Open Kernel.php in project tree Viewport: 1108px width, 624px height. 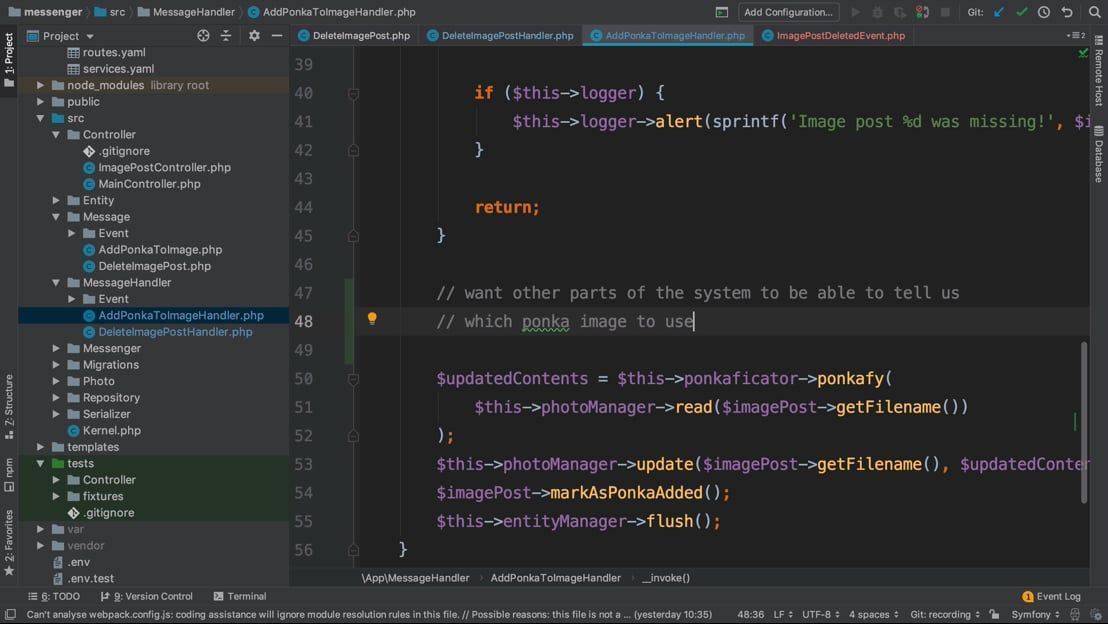pyautogui.click(x=111, y=430)
